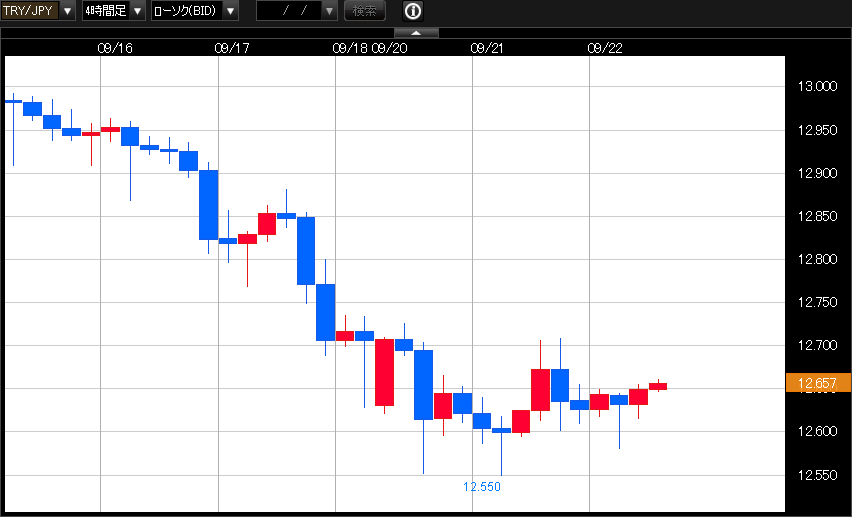Click the 09/17 date label
852x517 pixels.
[232, 48]
